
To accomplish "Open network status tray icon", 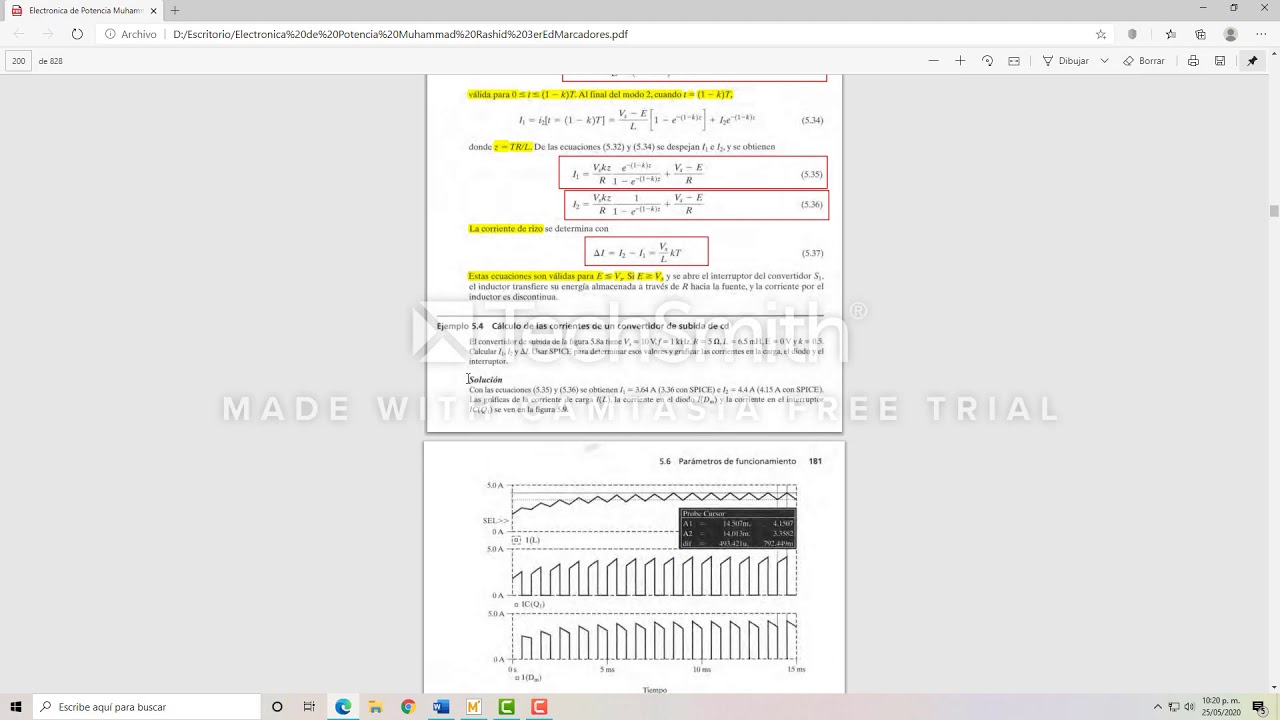I will [1175, 707].
